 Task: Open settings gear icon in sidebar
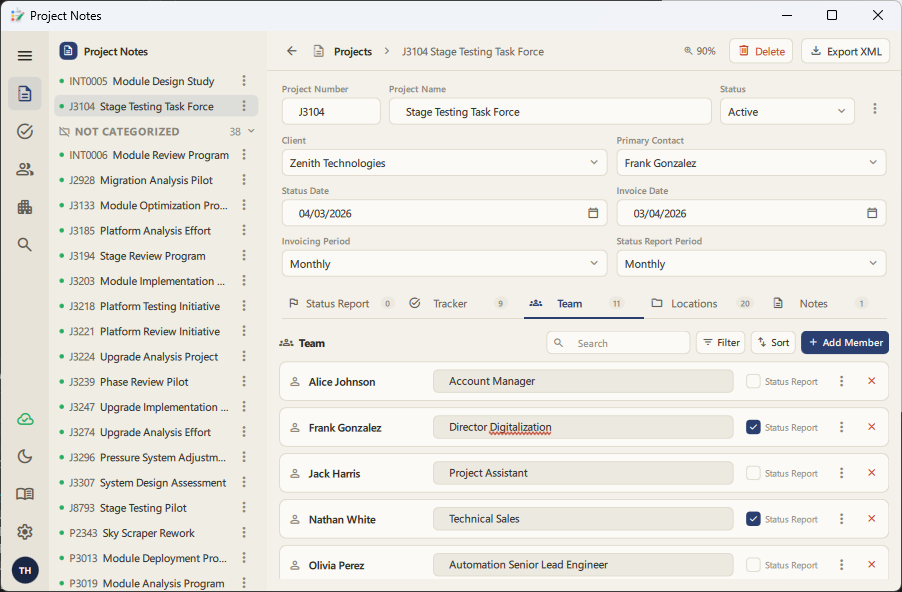25,532
